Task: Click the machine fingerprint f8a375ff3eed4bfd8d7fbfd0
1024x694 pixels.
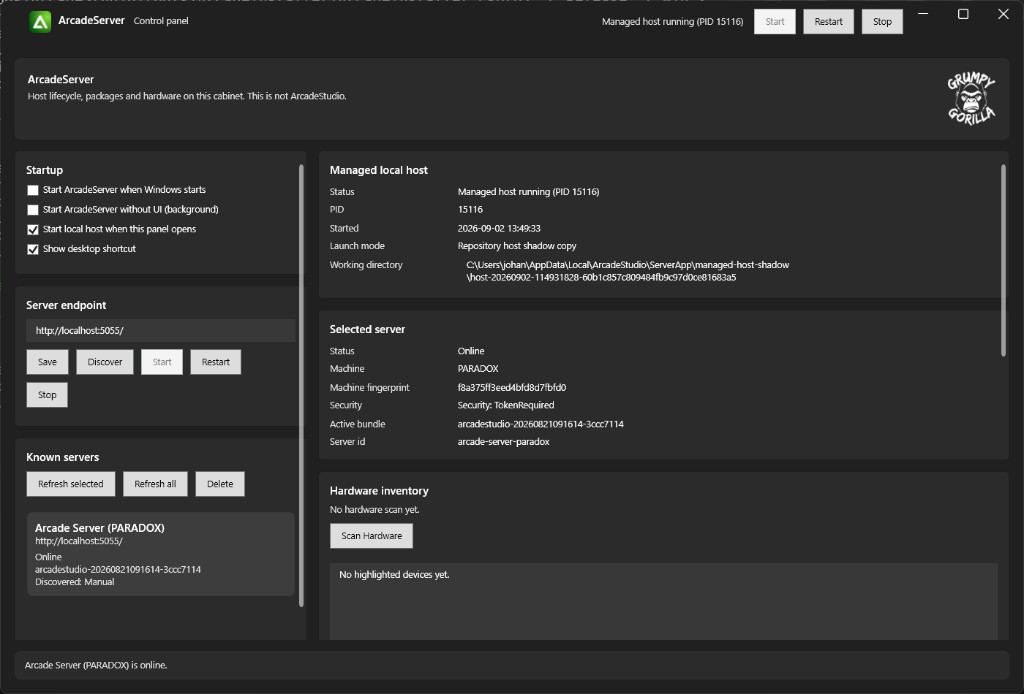Action: pyautogui.click(x=511, y=387)
